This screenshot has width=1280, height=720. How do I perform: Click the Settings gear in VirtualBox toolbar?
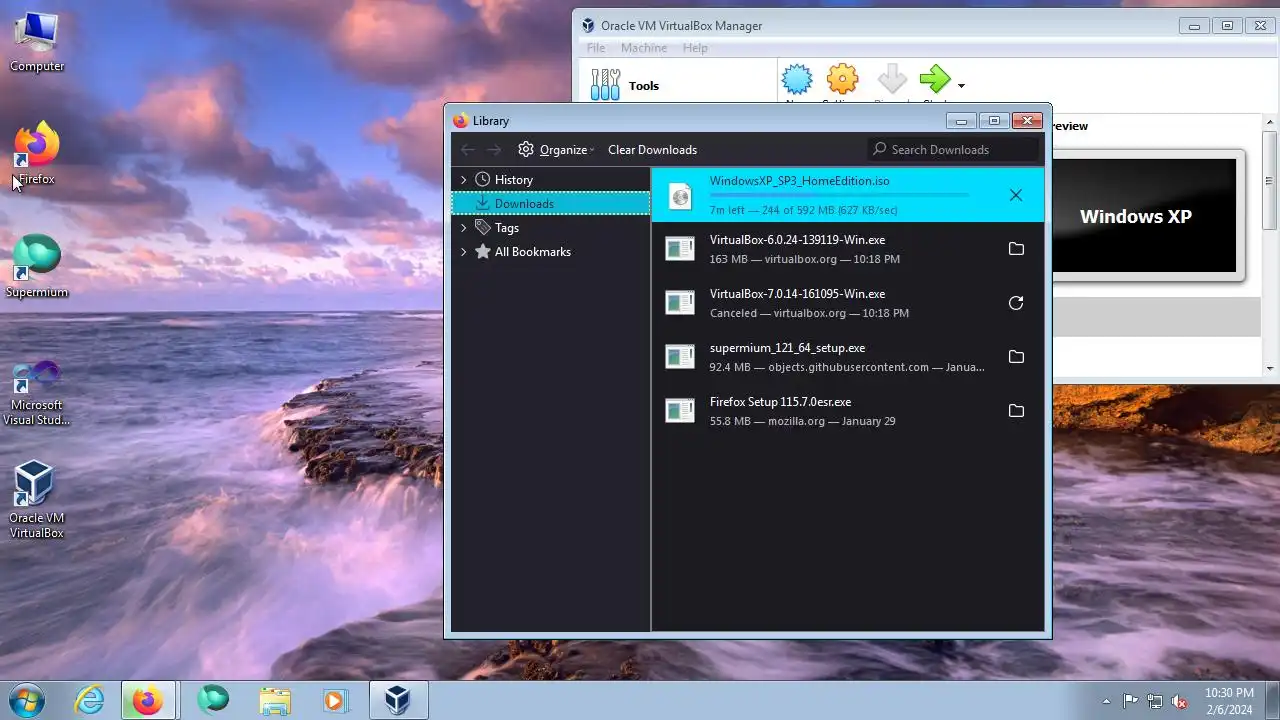[x=843, y=81]
